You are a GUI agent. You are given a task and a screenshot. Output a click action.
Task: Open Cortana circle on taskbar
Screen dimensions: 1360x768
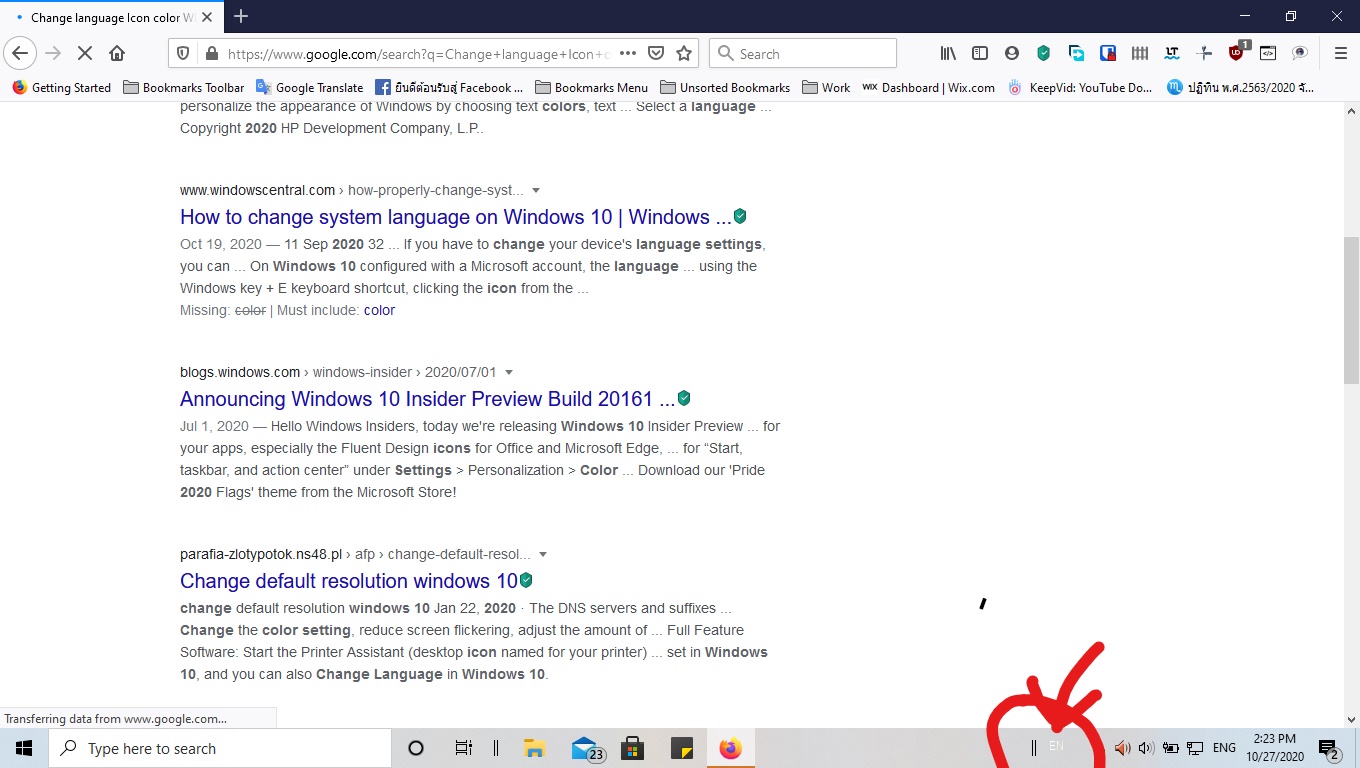tap(416, 748)
